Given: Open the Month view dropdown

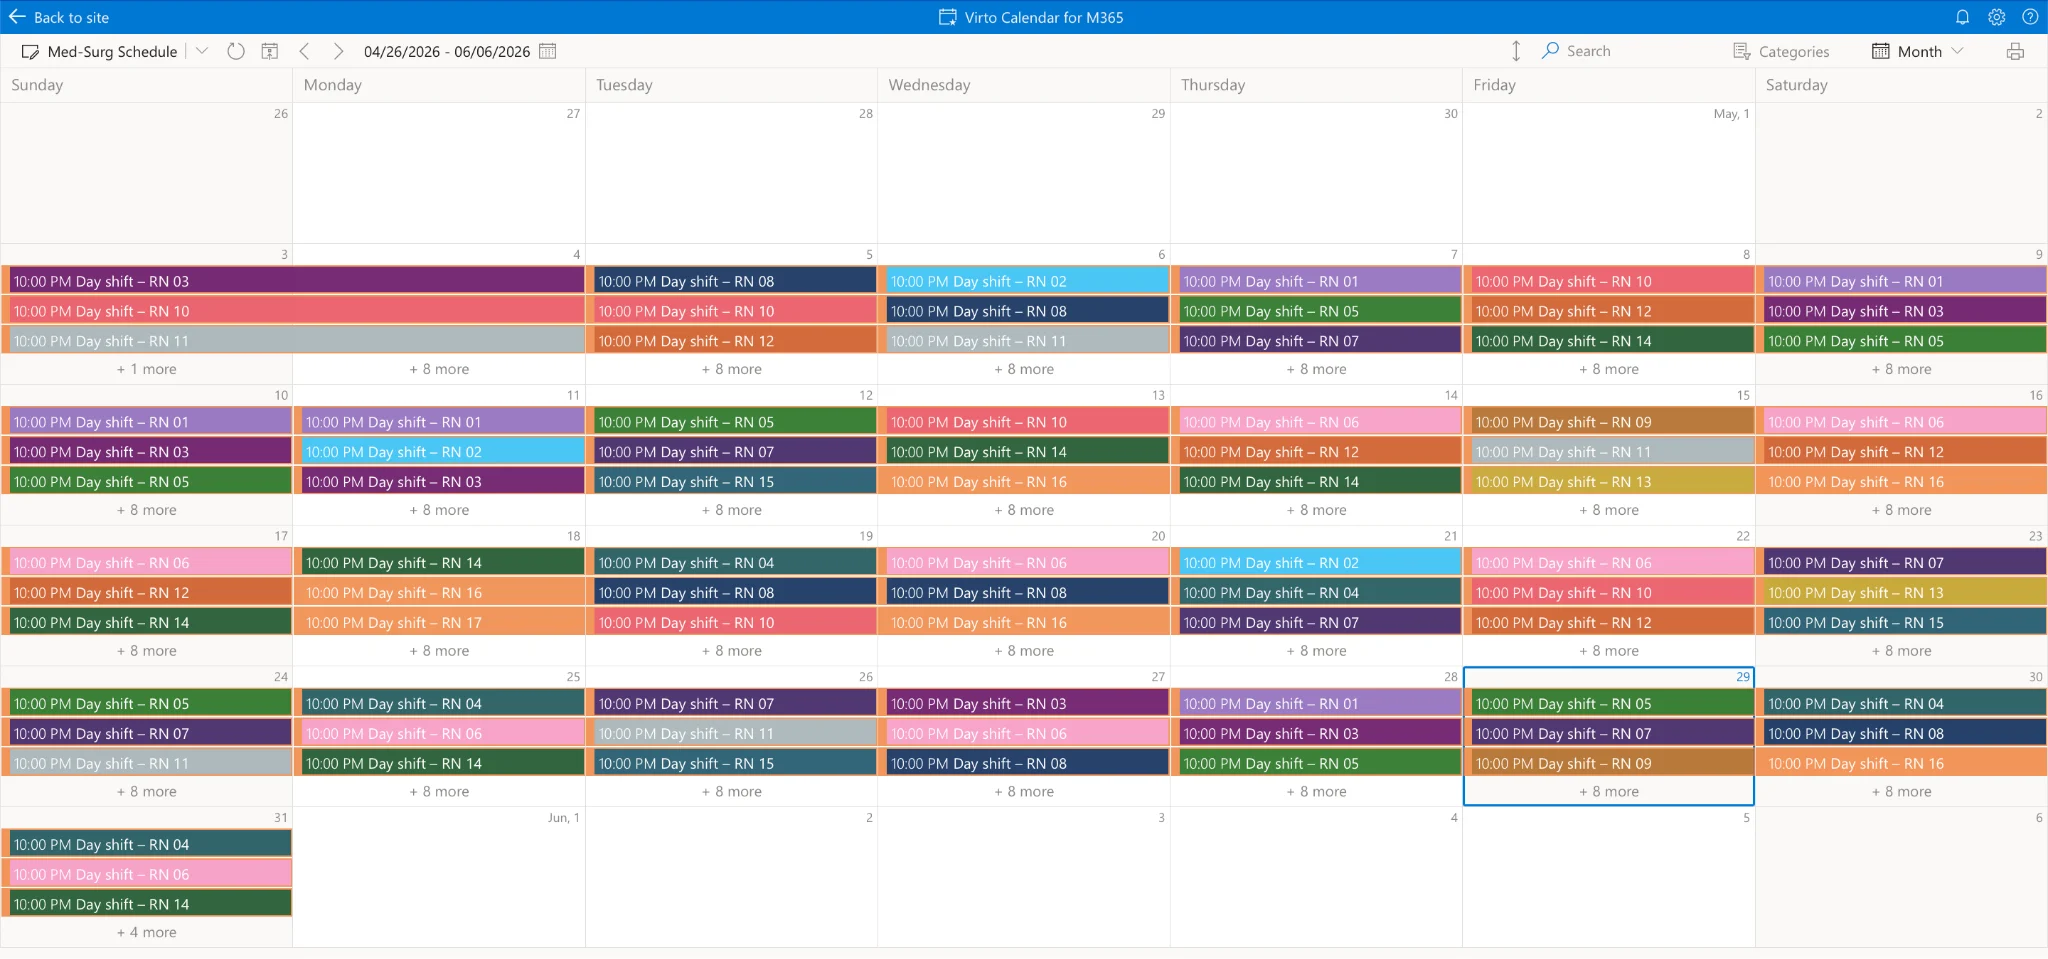Looking at the screenshot, I should point(1917,51).
